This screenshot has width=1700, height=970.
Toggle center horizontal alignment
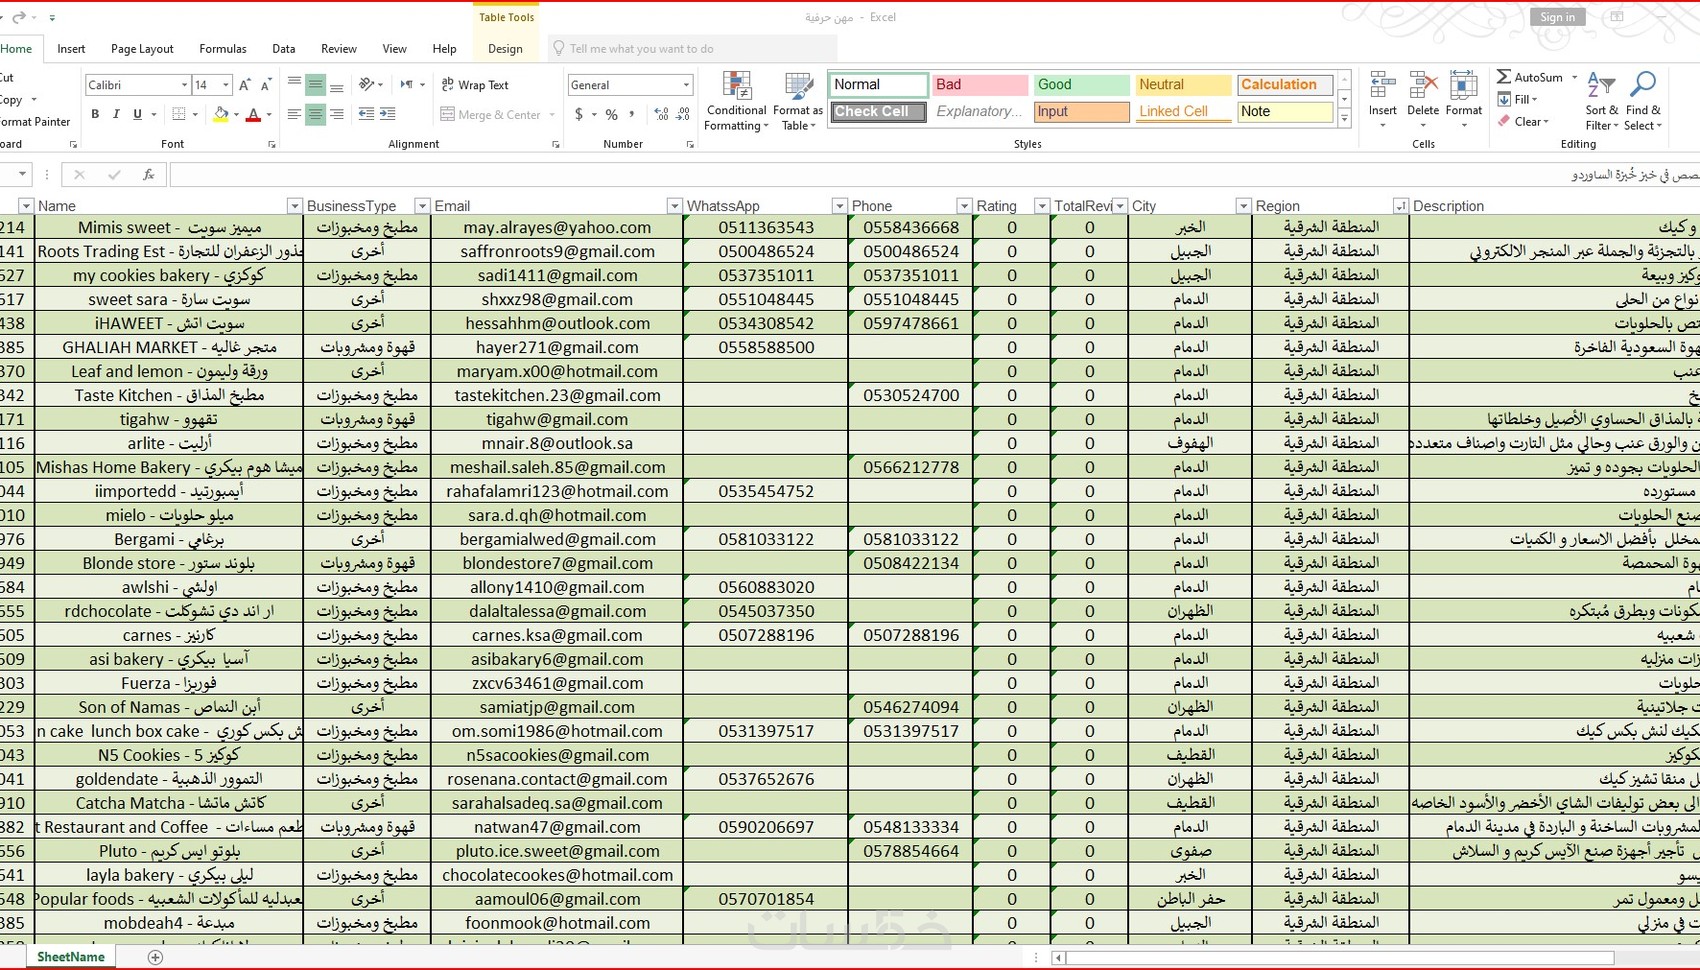(315, 114)
